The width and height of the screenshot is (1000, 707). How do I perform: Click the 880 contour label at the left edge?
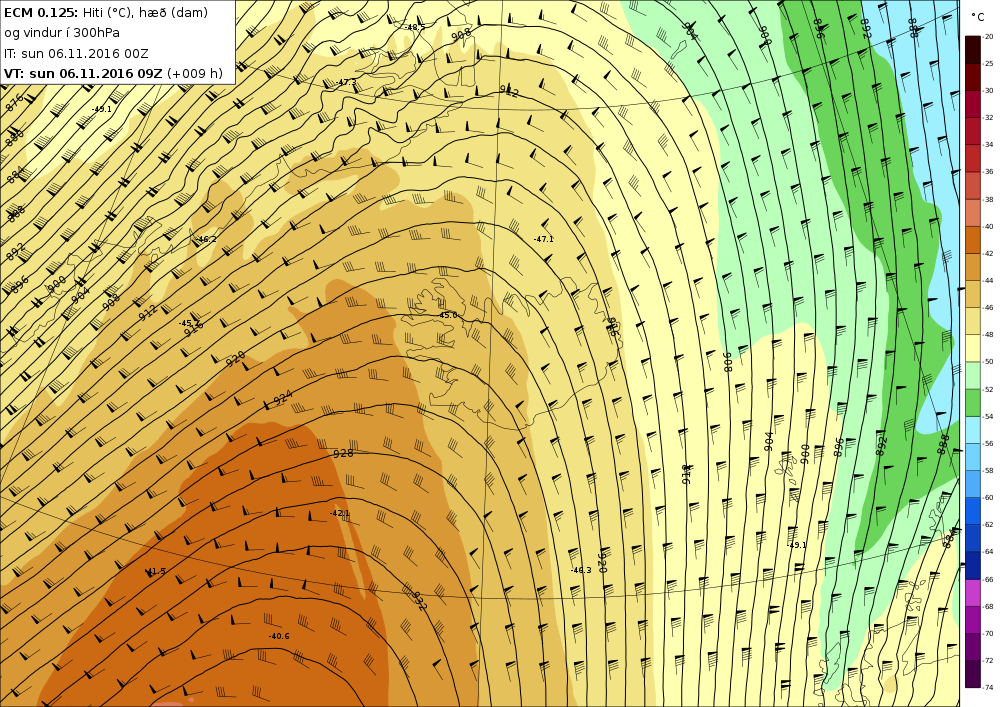(15, 137)
